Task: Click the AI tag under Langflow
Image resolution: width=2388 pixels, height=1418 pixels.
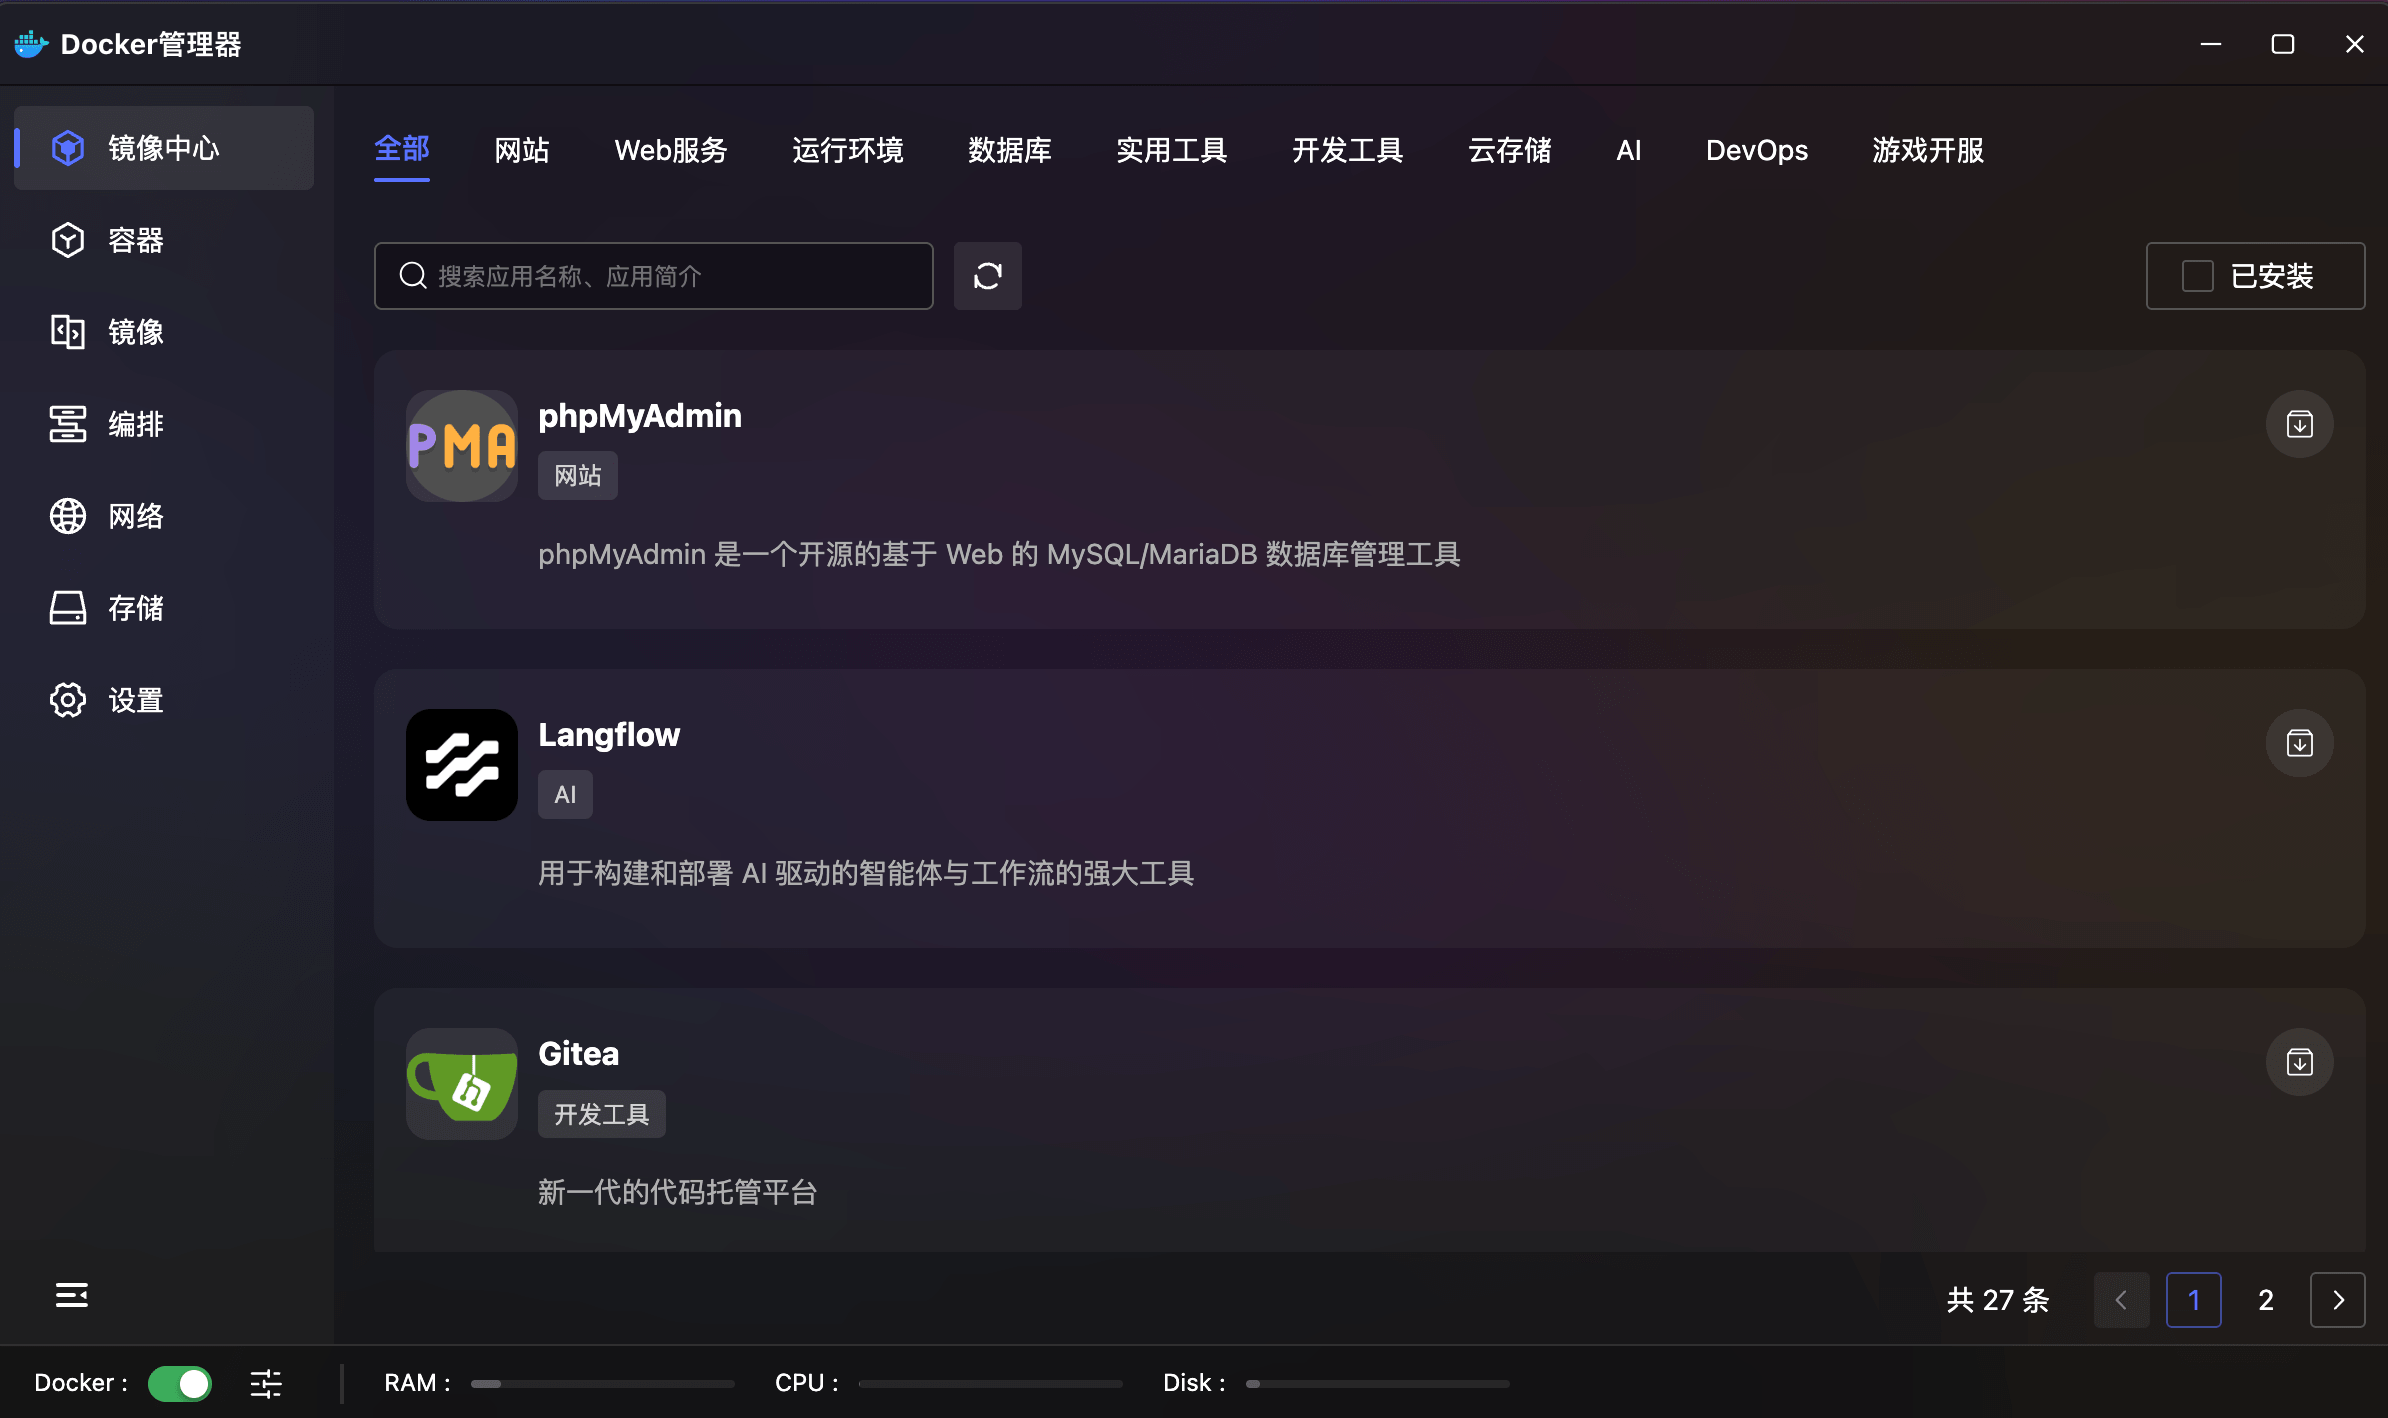Action: pyautogui.click(x=565, y=795)
